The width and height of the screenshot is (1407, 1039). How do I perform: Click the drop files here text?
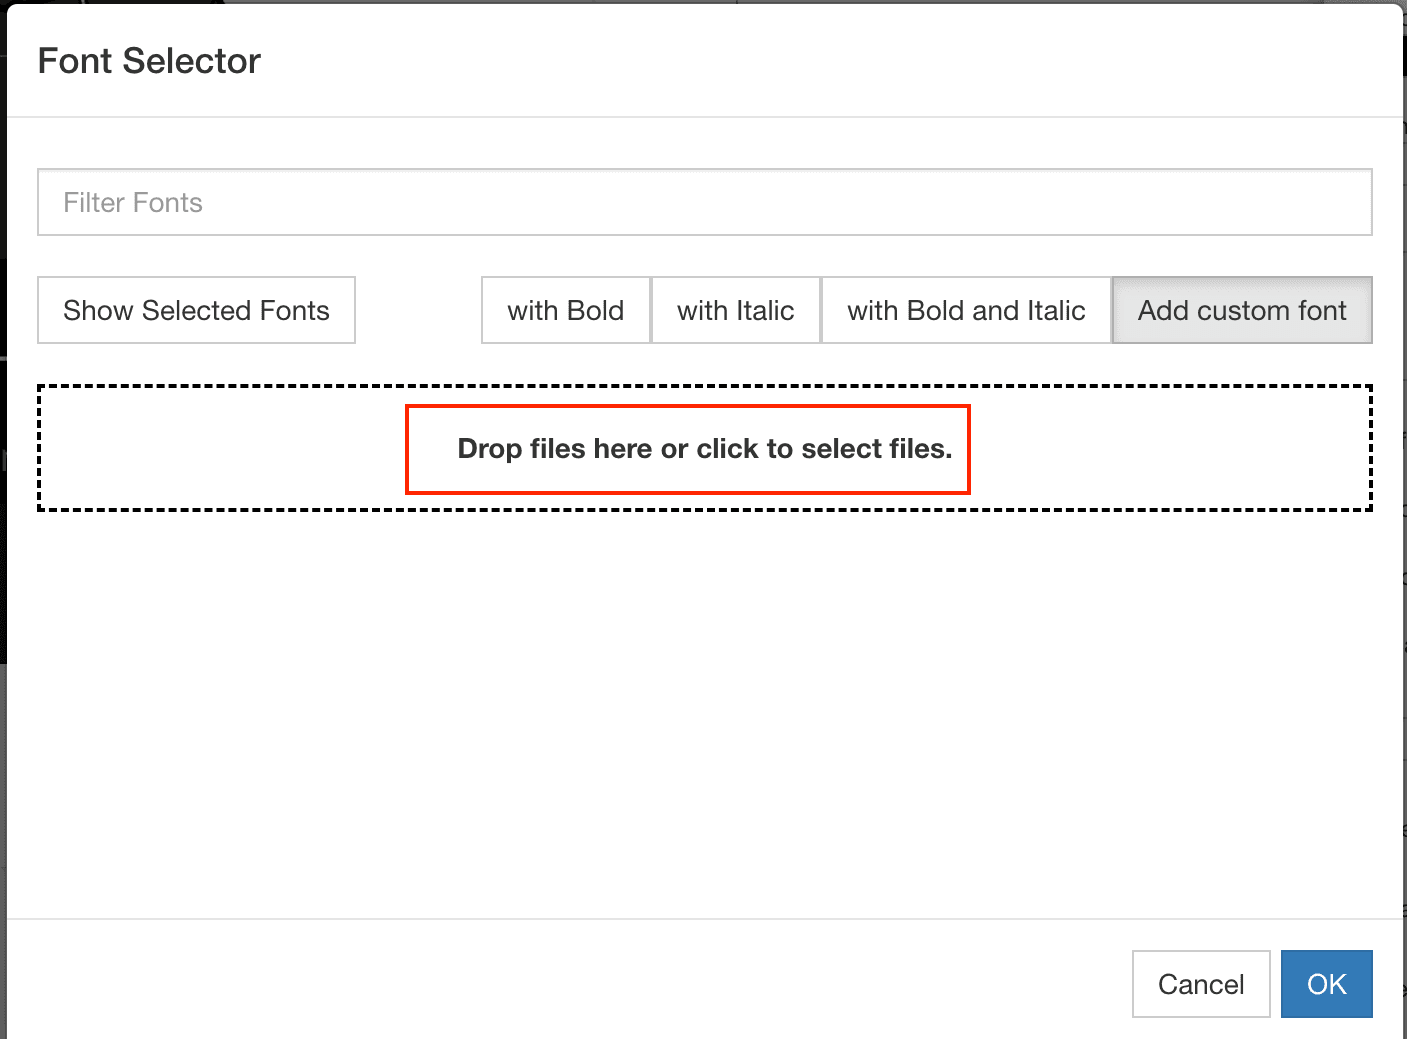[x=704, y=448]
